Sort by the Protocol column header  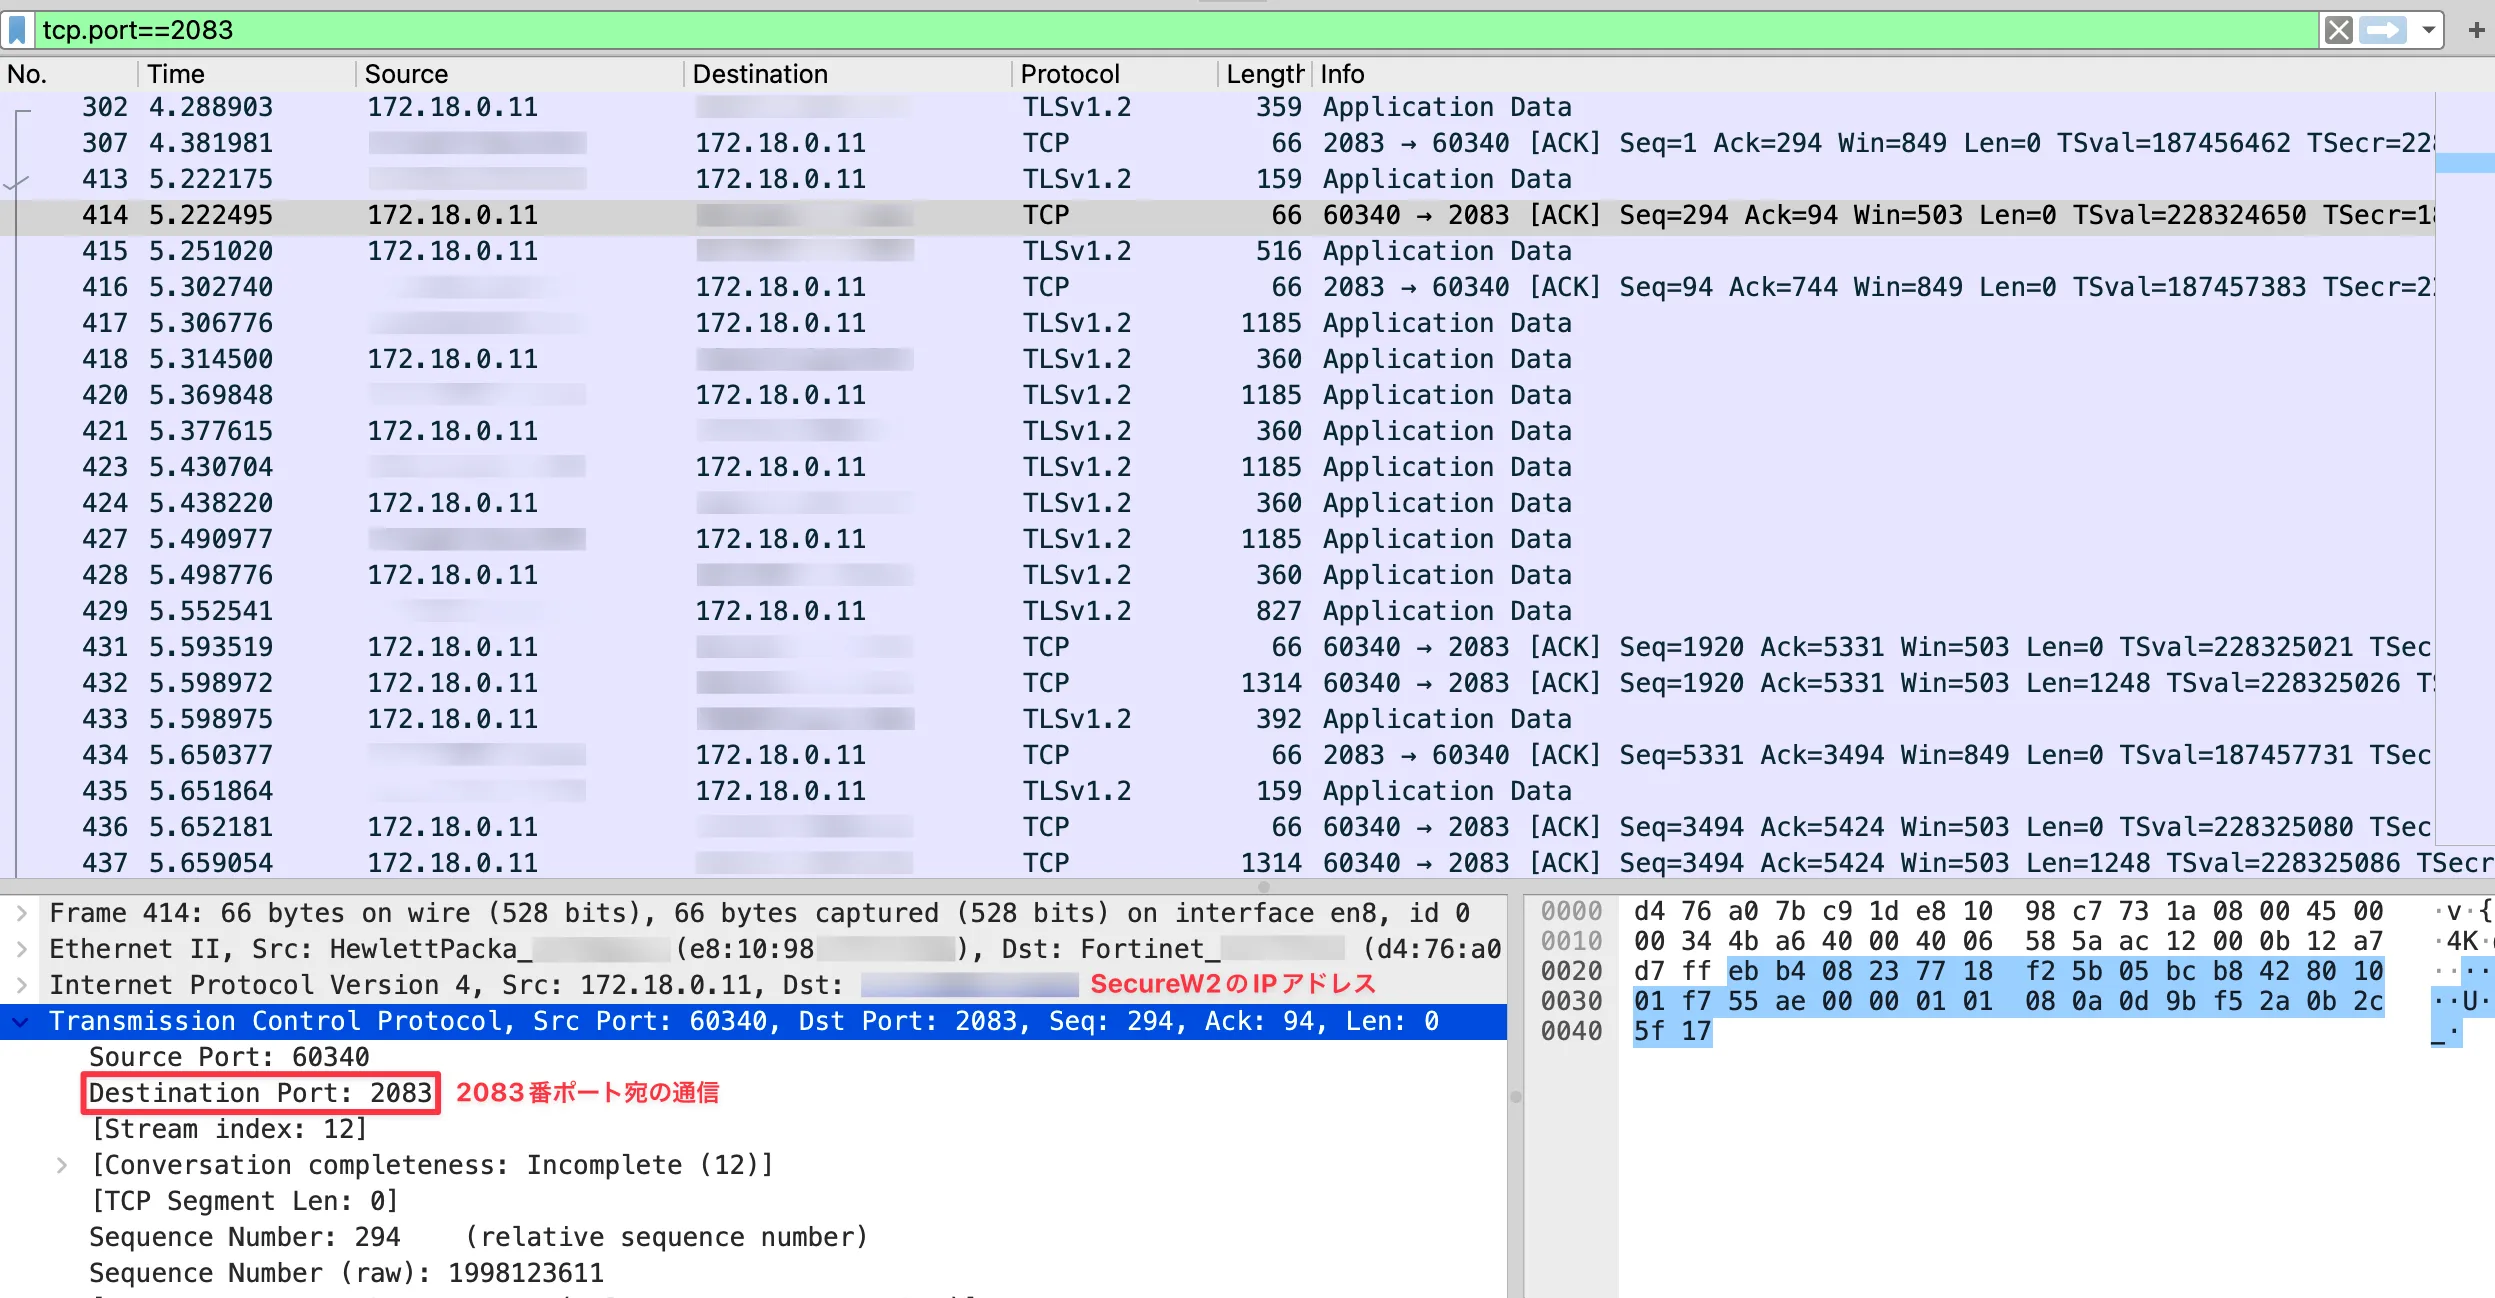(1069, 74)
